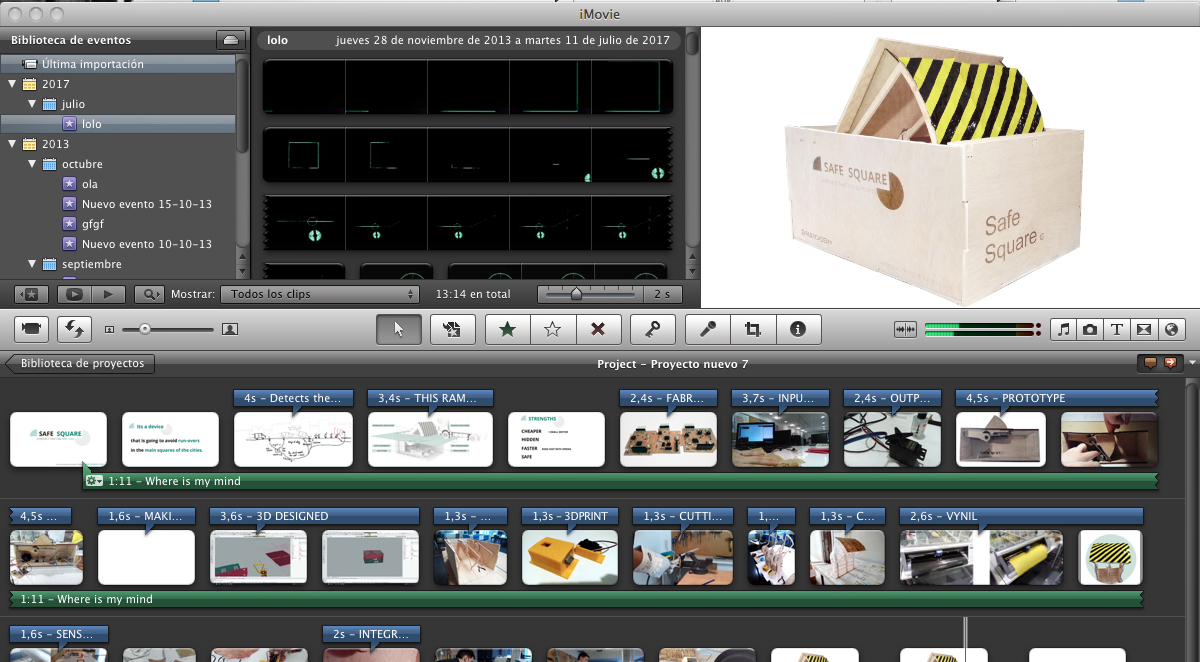
Task: Play selected event full screen
Action: (74, 294)
